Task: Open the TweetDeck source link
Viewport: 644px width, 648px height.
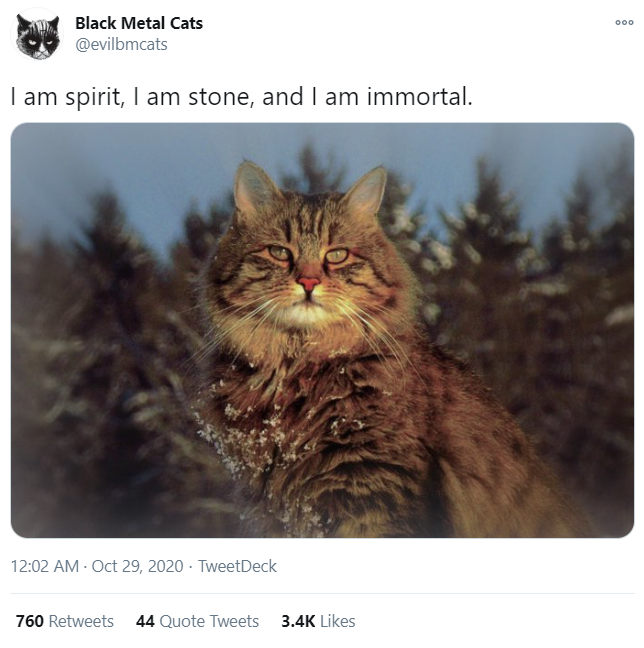Action: coord(237,566)
